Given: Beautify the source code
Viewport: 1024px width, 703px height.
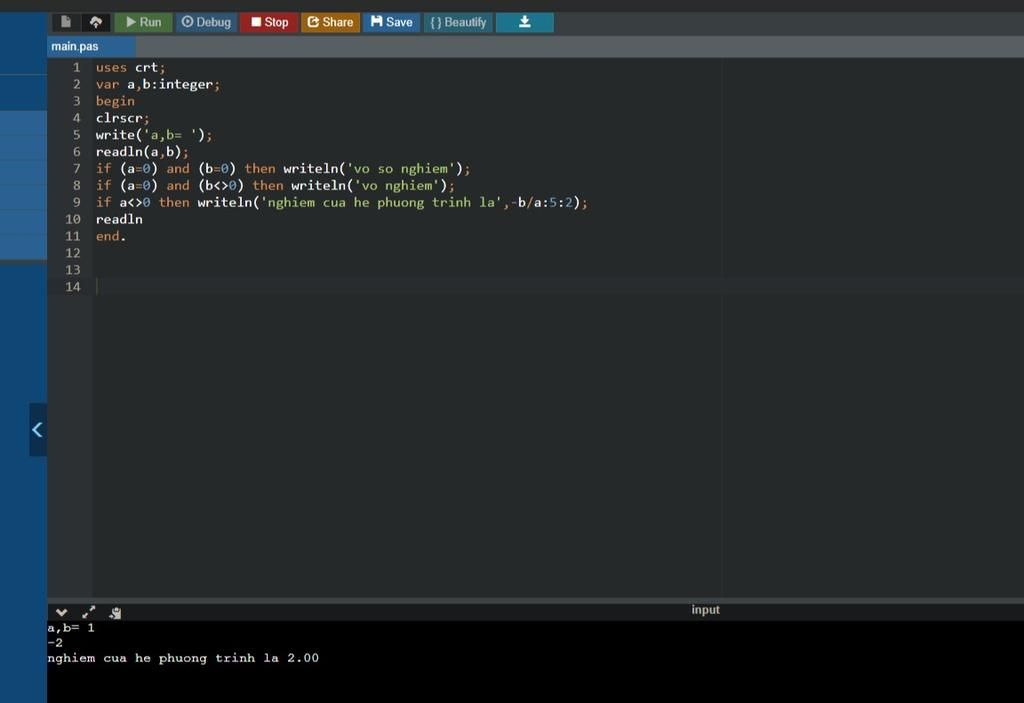Looking at the screenshot, I should pos(458,22).
